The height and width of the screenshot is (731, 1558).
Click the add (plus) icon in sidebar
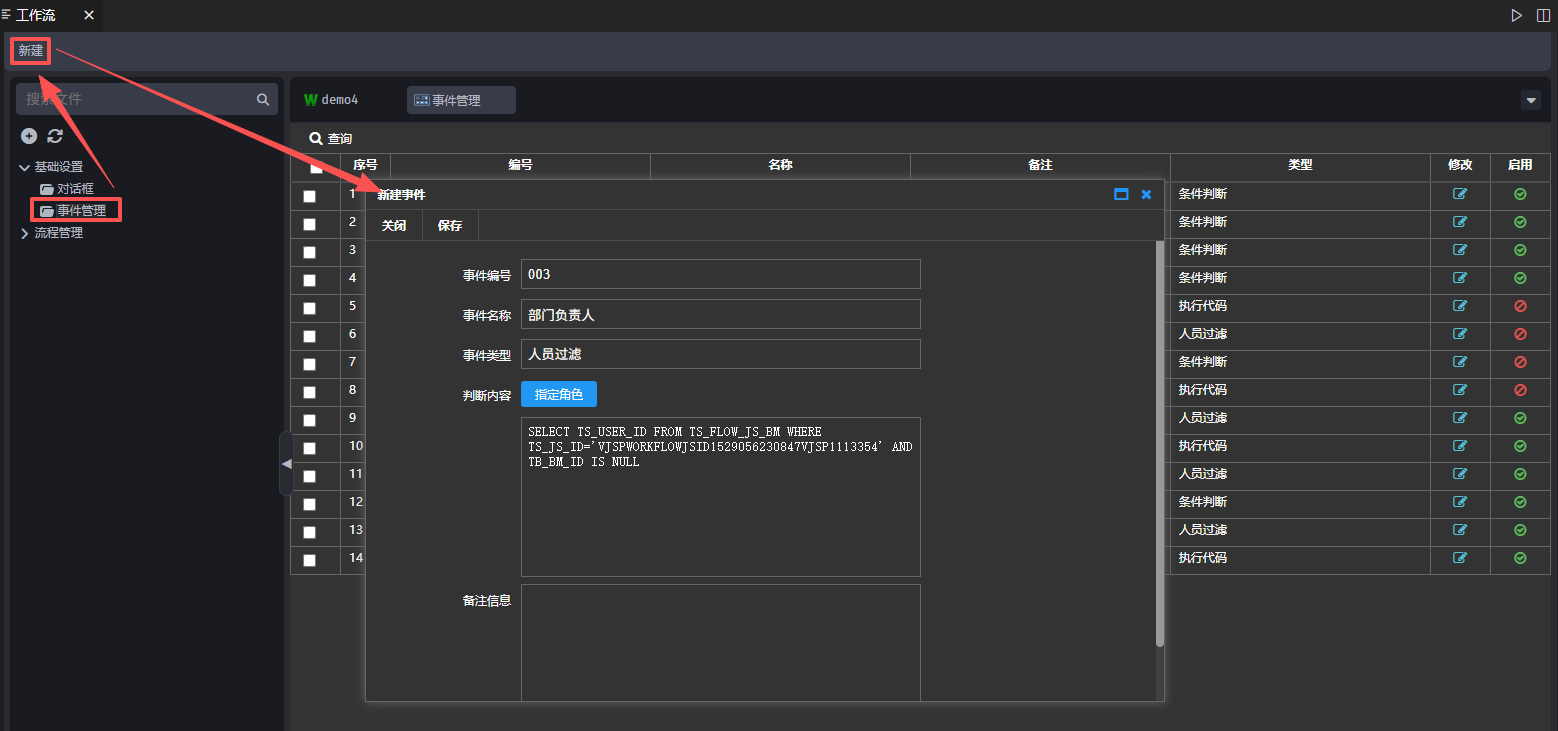(x=29, y=136)
